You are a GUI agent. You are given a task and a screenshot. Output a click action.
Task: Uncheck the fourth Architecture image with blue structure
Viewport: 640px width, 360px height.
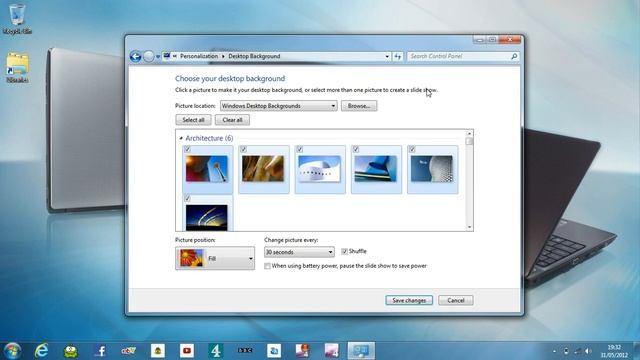[x=356, y=149]
